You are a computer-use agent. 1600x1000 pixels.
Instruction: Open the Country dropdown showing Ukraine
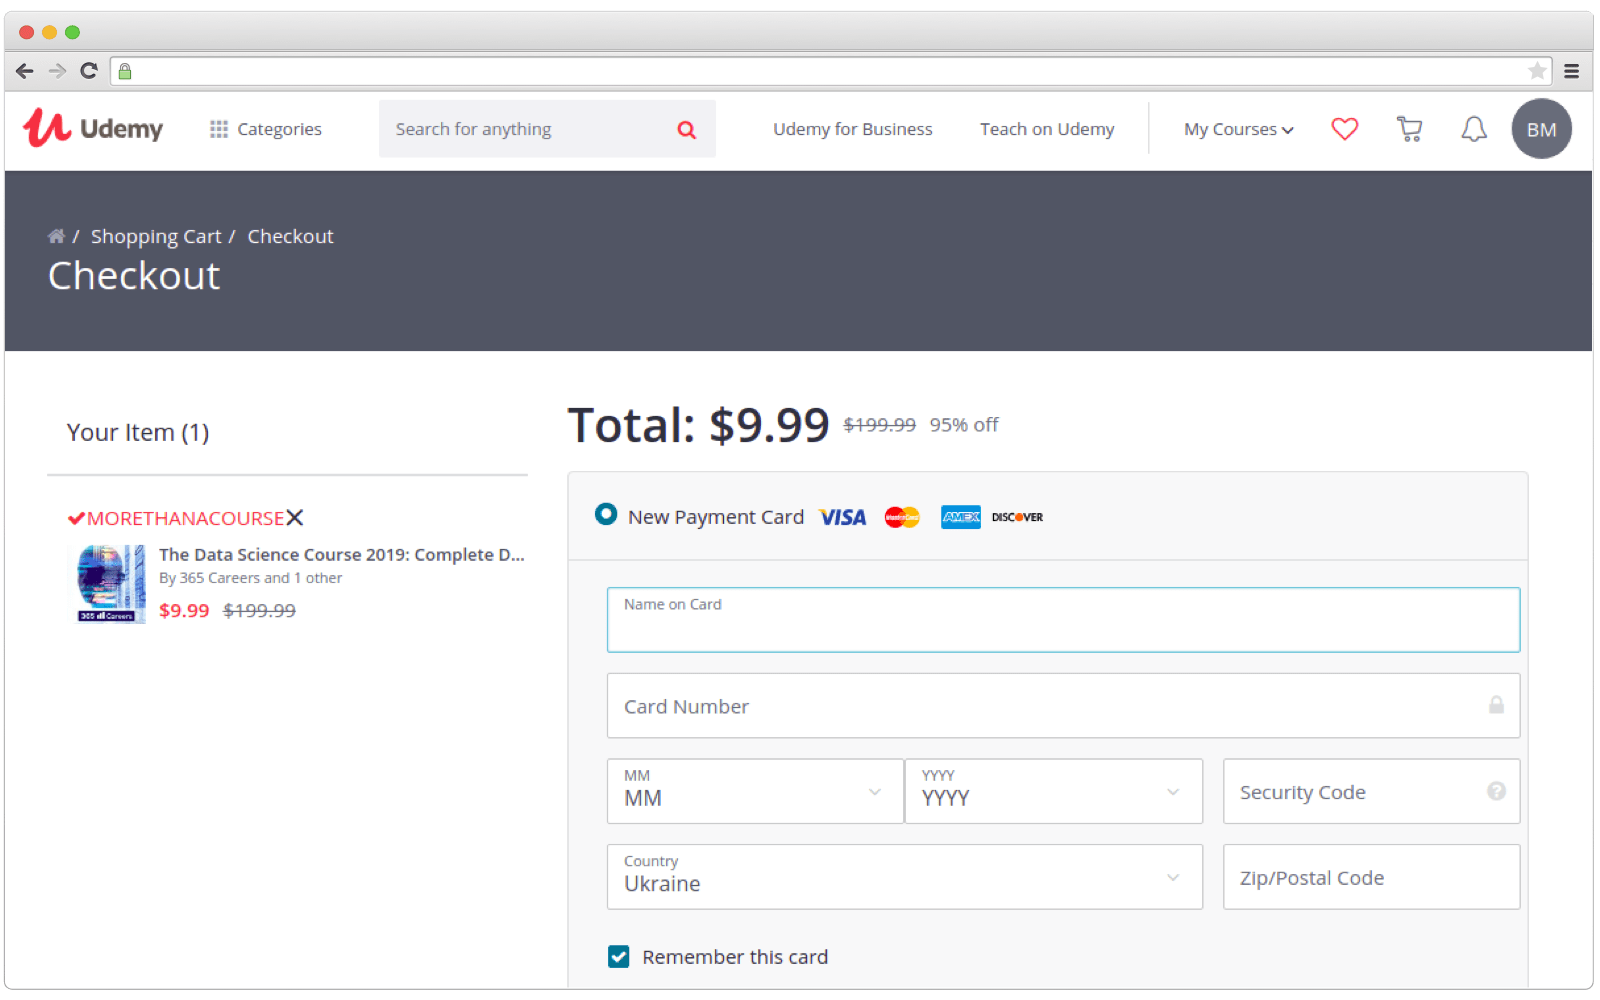click(904, 877)
